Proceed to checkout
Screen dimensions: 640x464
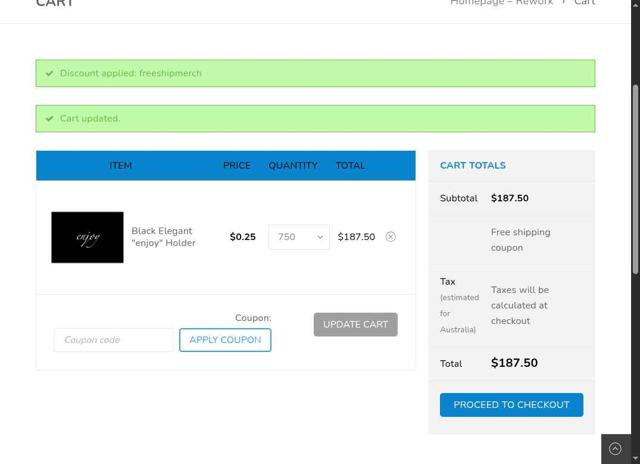coord(511,405)
